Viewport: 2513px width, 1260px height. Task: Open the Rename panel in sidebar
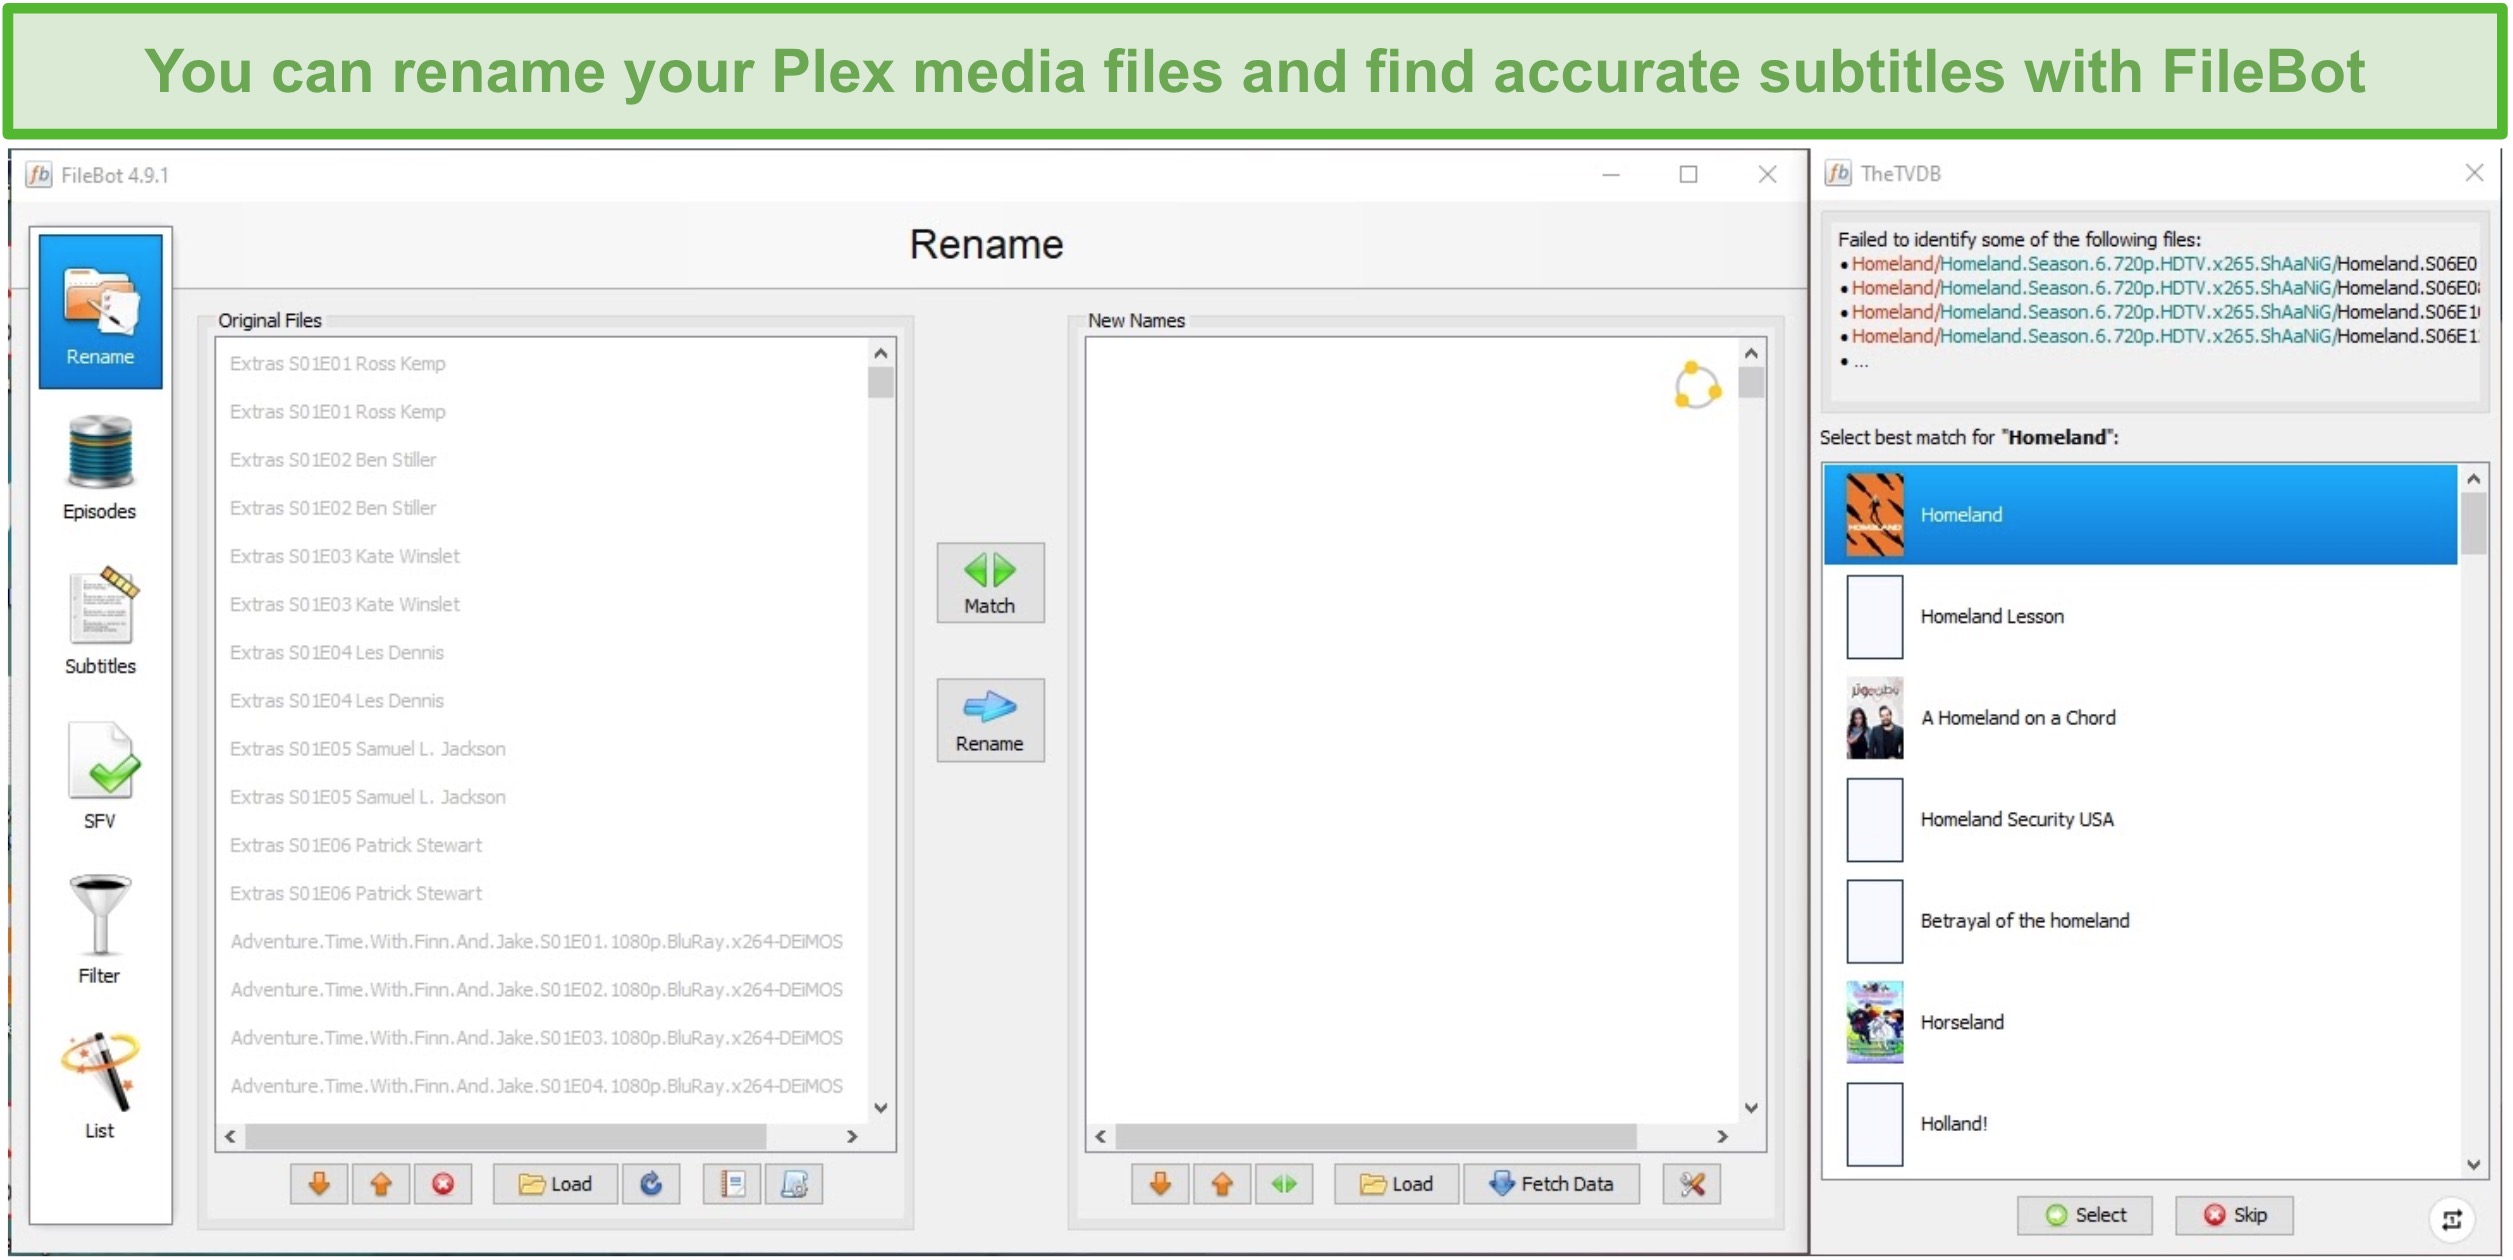pos(100,311)
